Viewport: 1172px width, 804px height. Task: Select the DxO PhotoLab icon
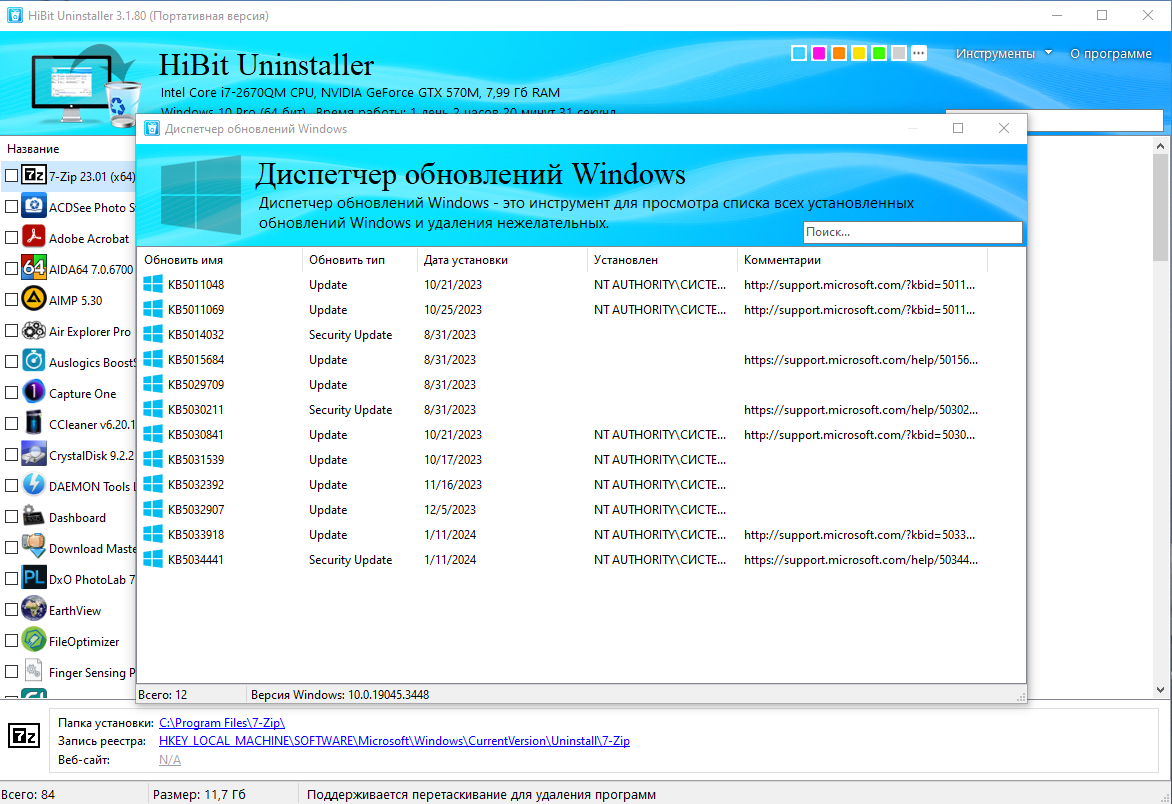coord(34,578)
